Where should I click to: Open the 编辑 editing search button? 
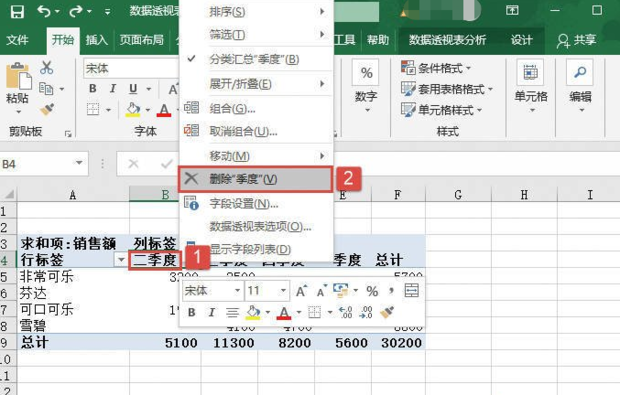tap(580, 85)
